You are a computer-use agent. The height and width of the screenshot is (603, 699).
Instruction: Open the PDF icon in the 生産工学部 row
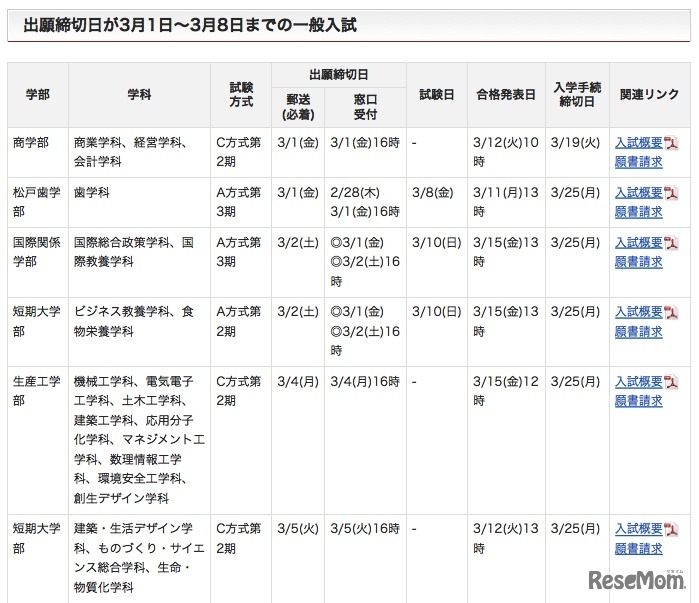coord(671,382)
